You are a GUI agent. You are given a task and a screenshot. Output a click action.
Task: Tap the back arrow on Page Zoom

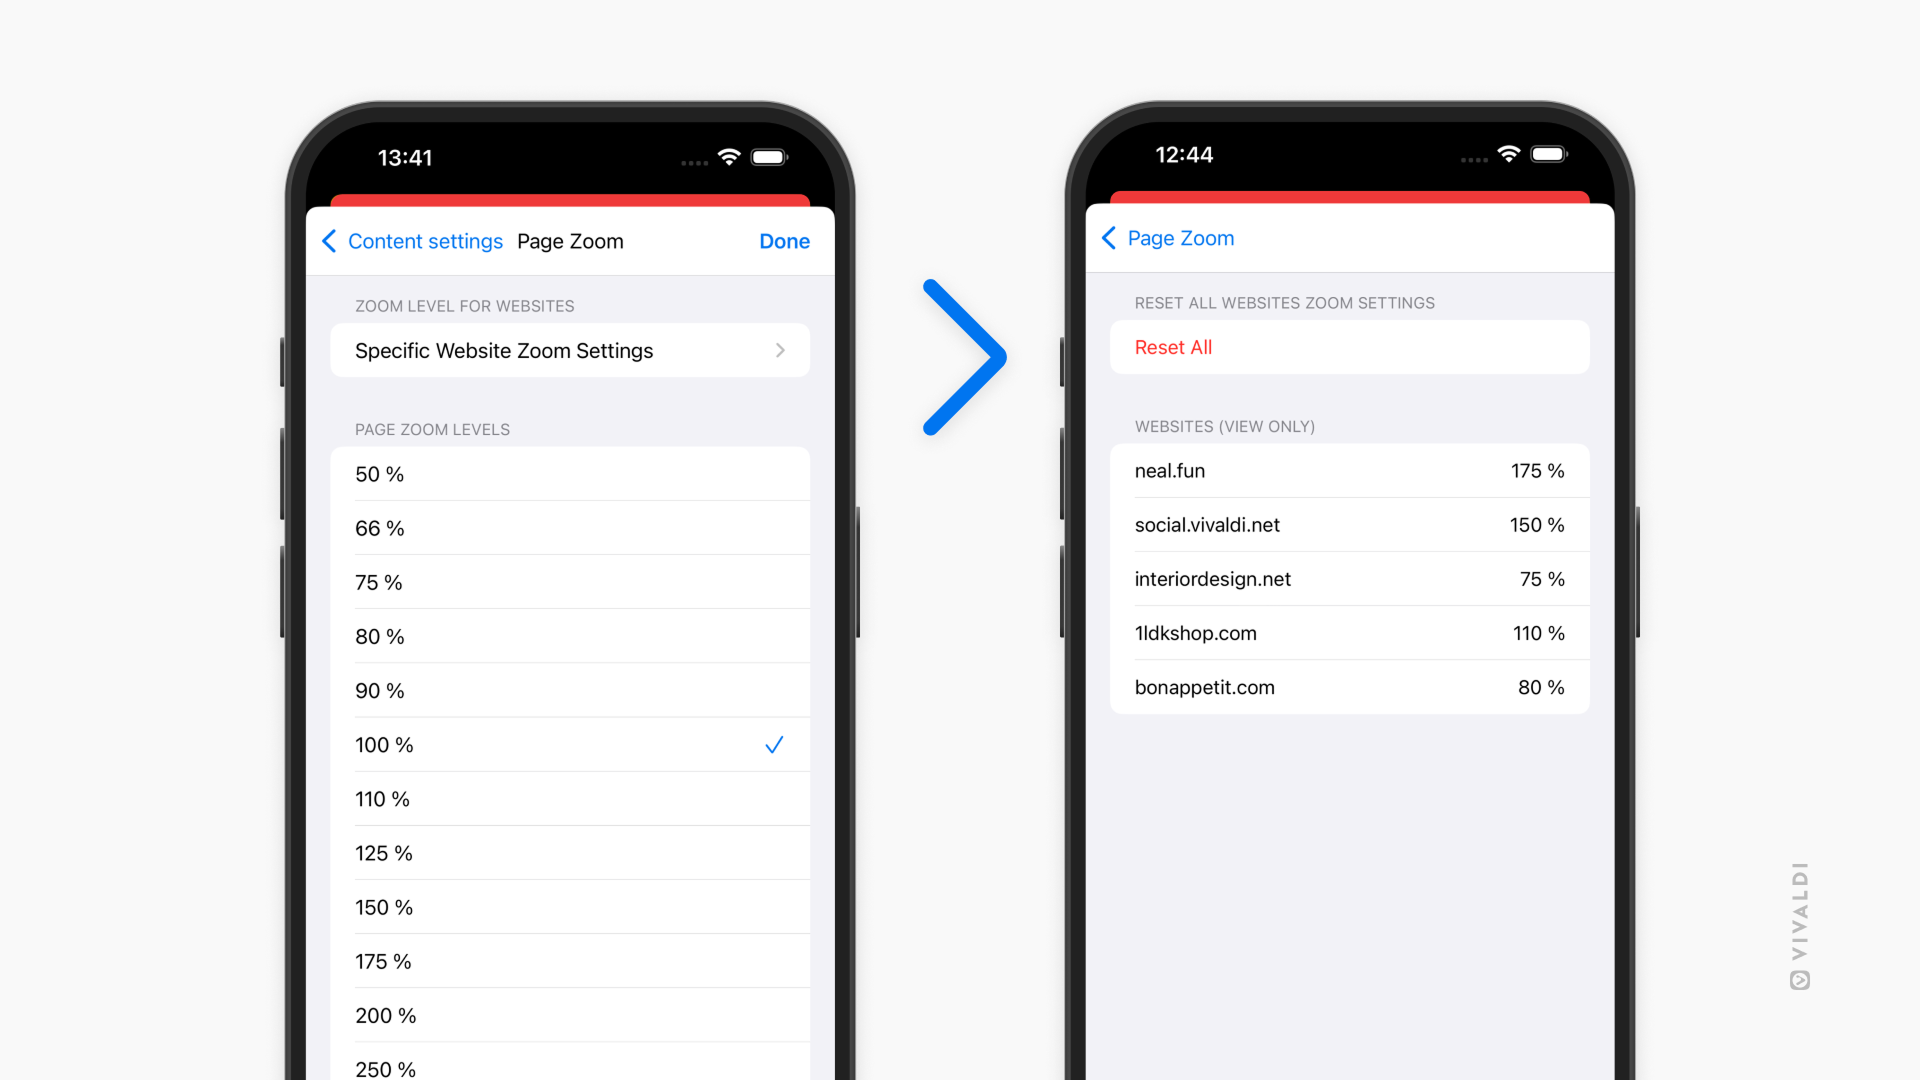[1112, 237]
